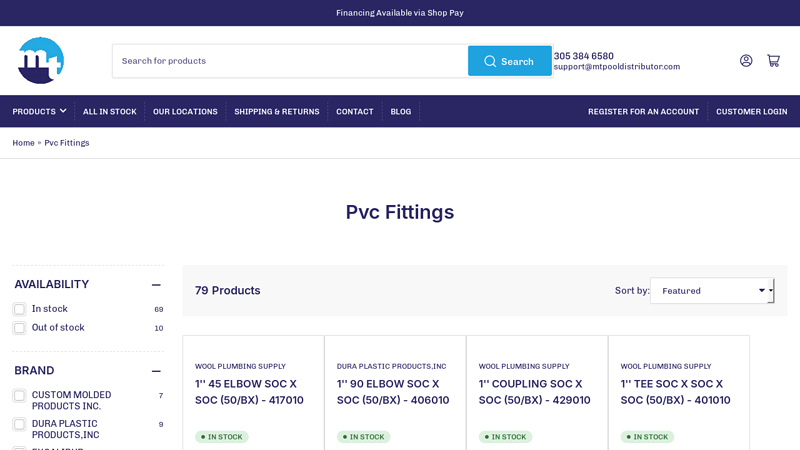
Task: Go to Our Locations page
Action: coord(185,112)
